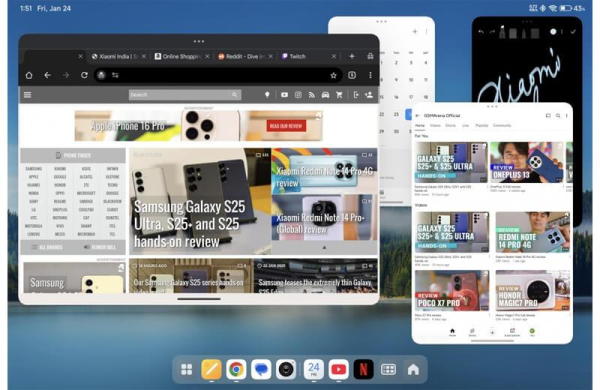The height and width of the screenshot is (390, 600).
Task: Open the Notes app in the dock
Action: 212,369
